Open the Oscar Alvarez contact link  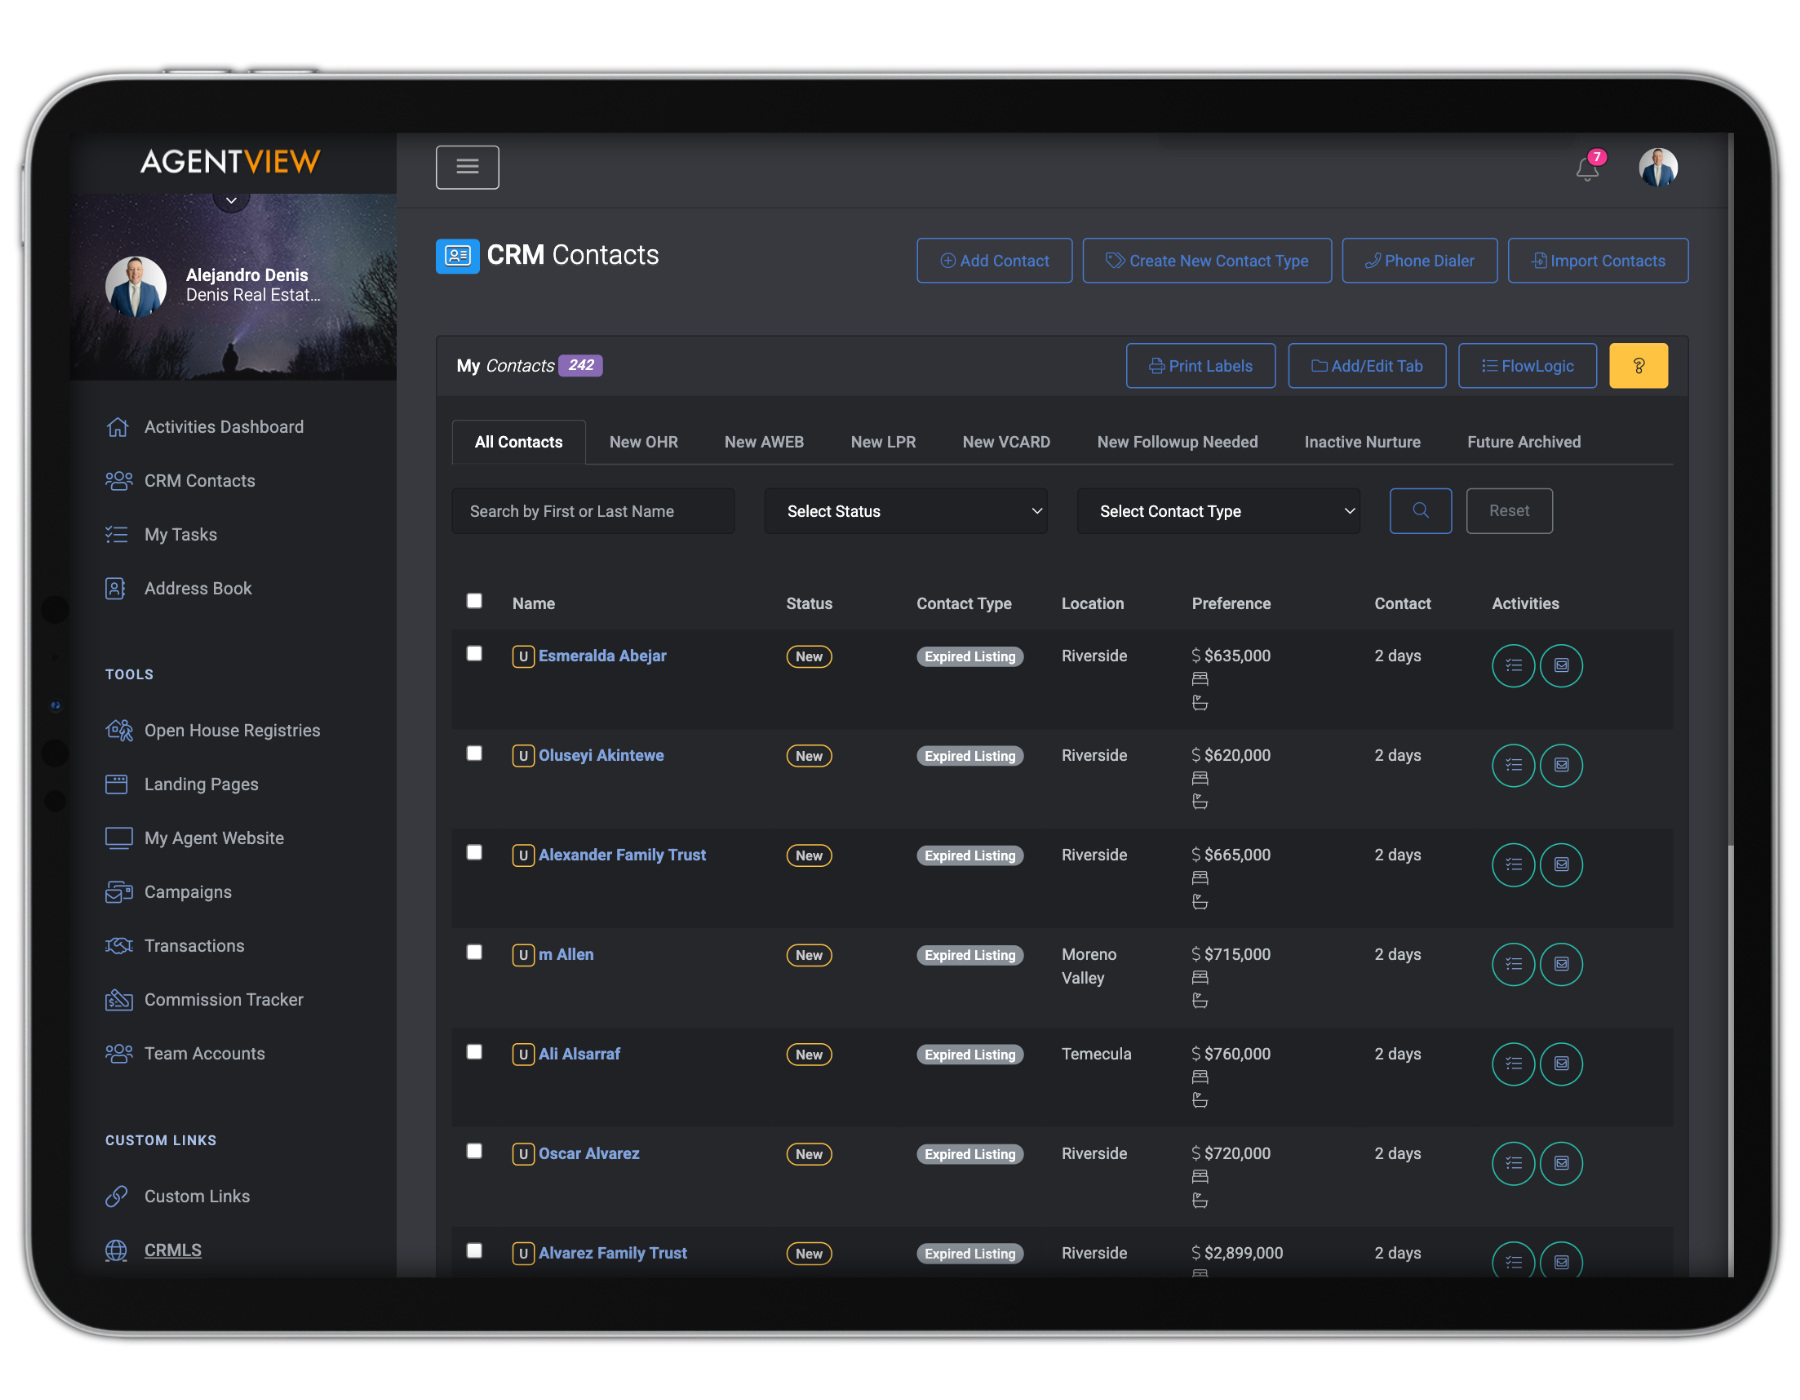click(x=589, y=1154)
